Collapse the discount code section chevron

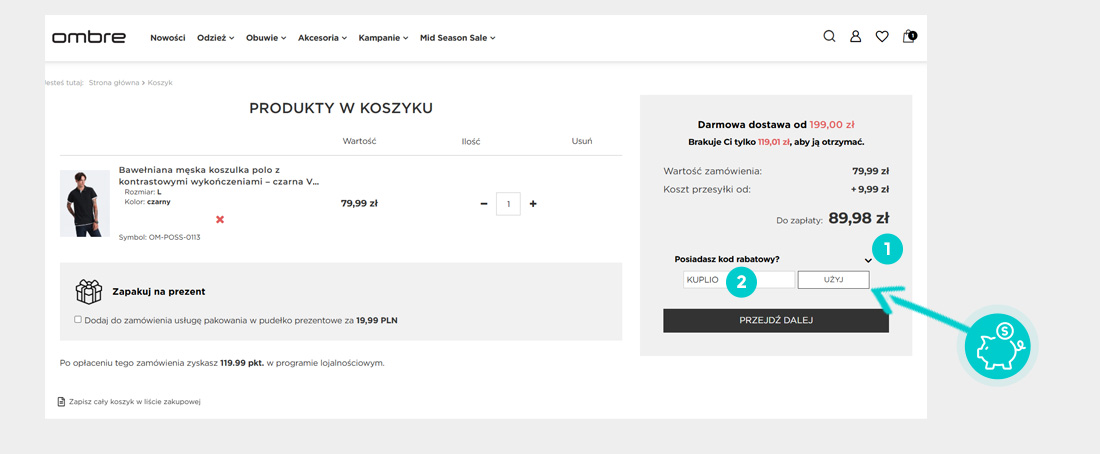tap(868, 260)
